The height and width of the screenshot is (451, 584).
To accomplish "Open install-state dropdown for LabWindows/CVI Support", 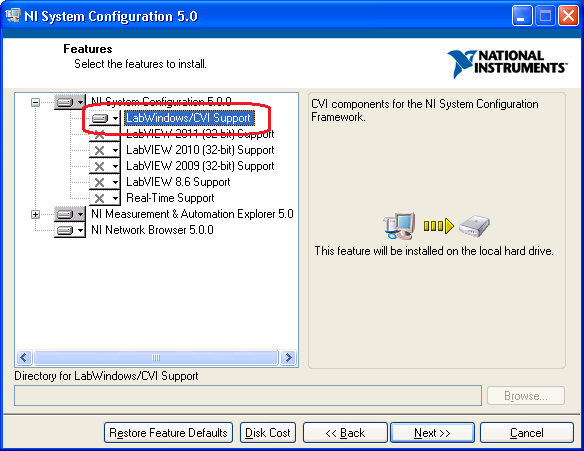I will coord(105,118).
